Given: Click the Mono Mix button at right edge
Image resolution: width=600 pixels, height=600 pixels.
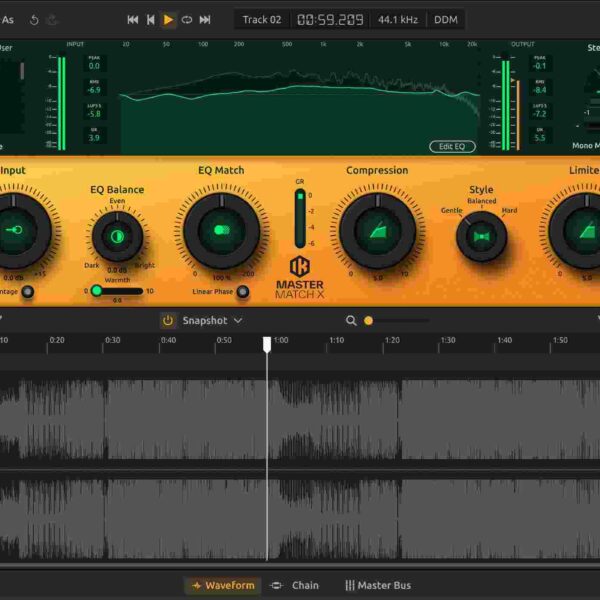Looking at the screenshot, I should 586,146.
